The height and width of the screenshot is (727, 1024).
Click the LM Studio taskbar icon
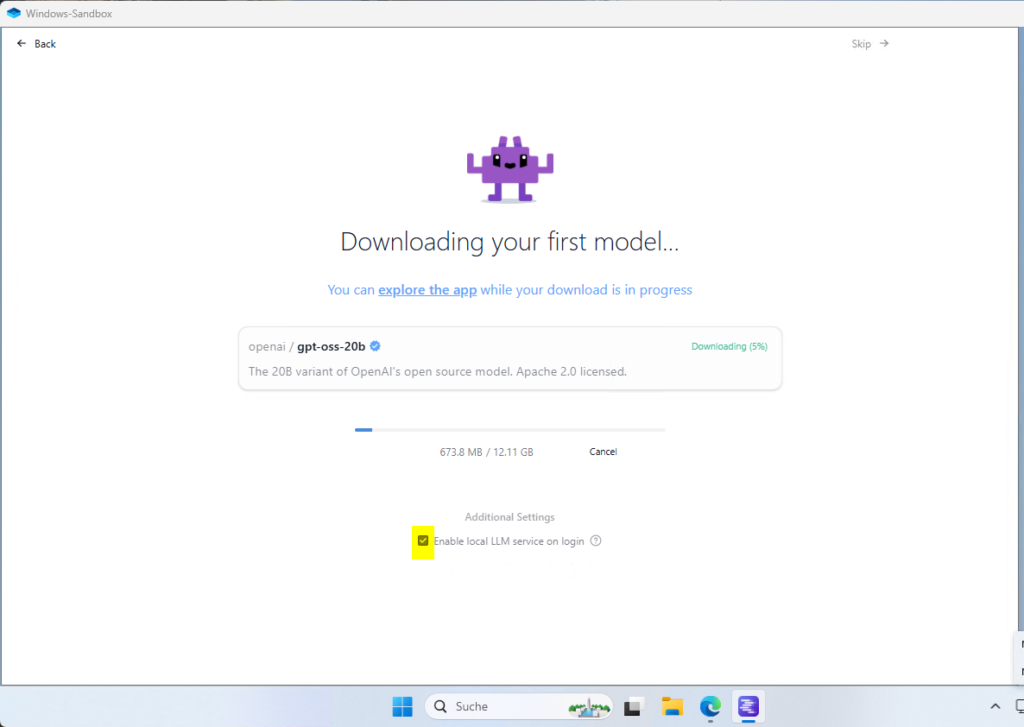click(748, 706)
